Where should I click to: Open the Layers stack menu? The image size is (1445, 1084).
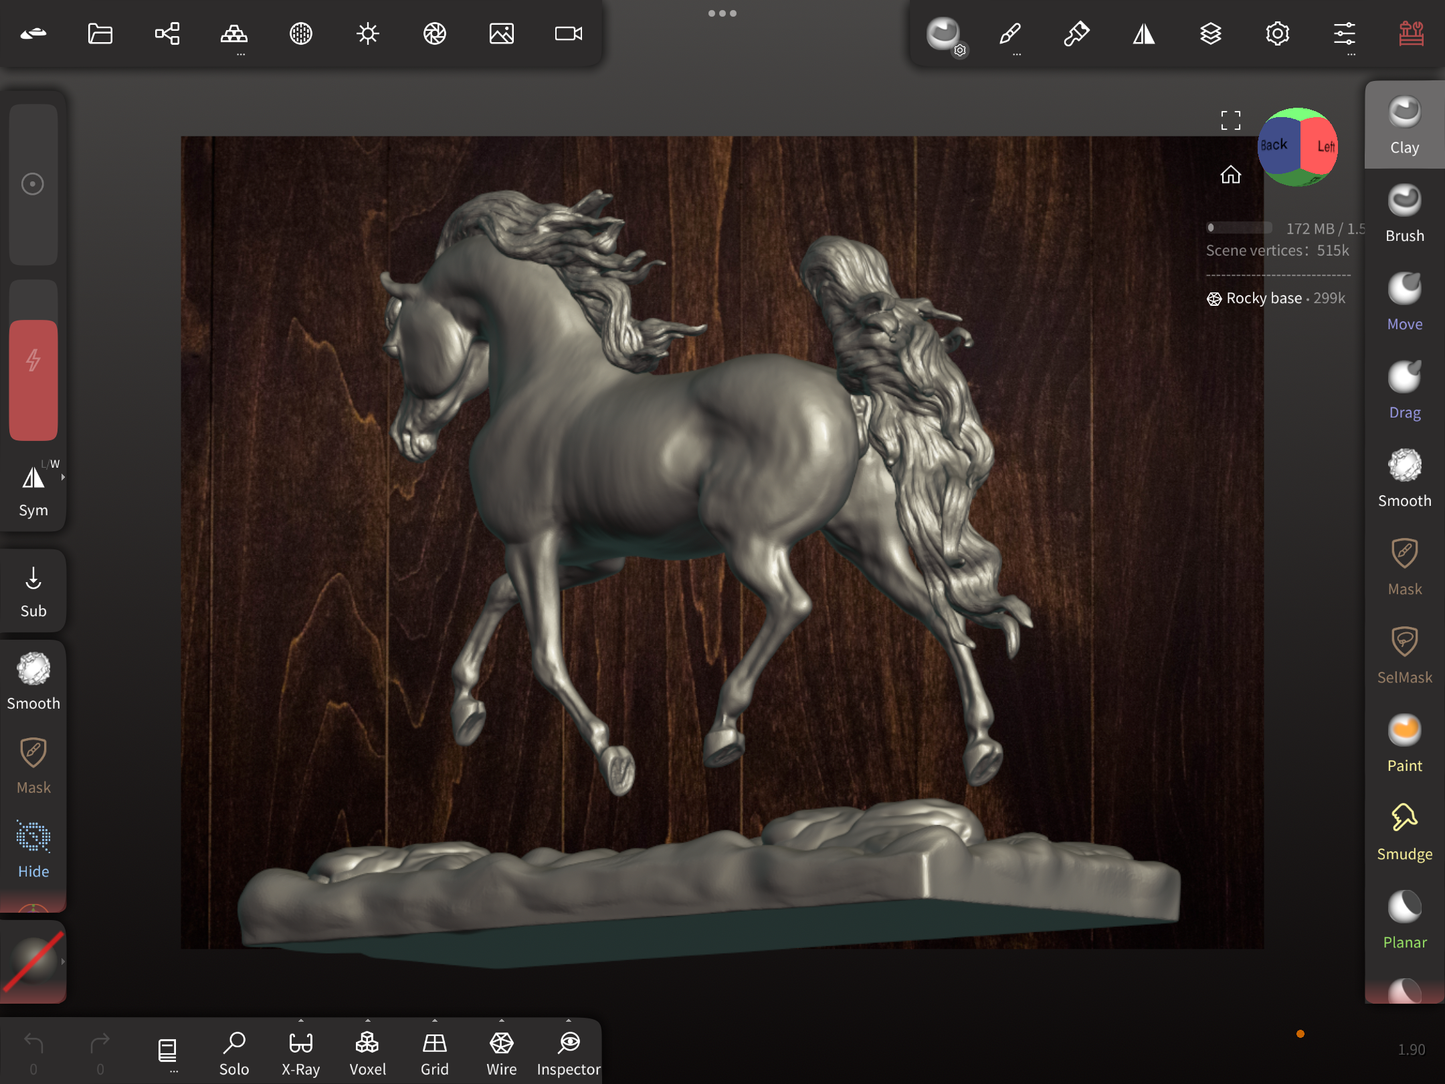pyautogui.click(x=1210, y=34)
